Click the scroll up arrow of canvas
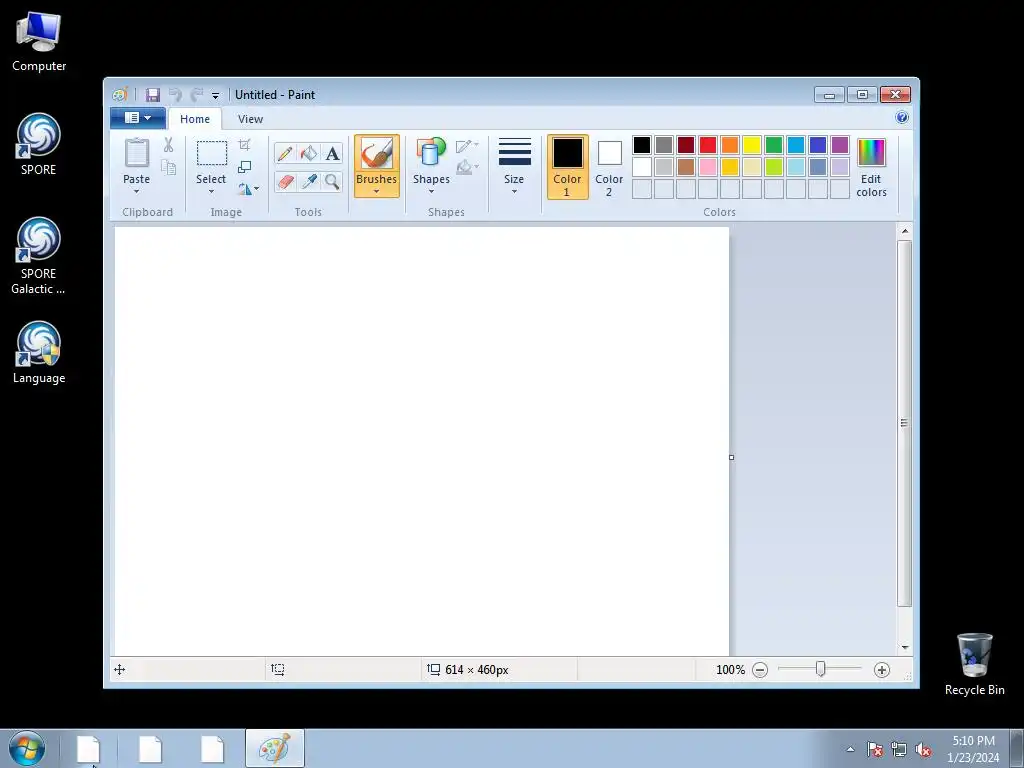Image resolution: width=1024 pixels, height=768 pixels. click(x=904, y=231)
